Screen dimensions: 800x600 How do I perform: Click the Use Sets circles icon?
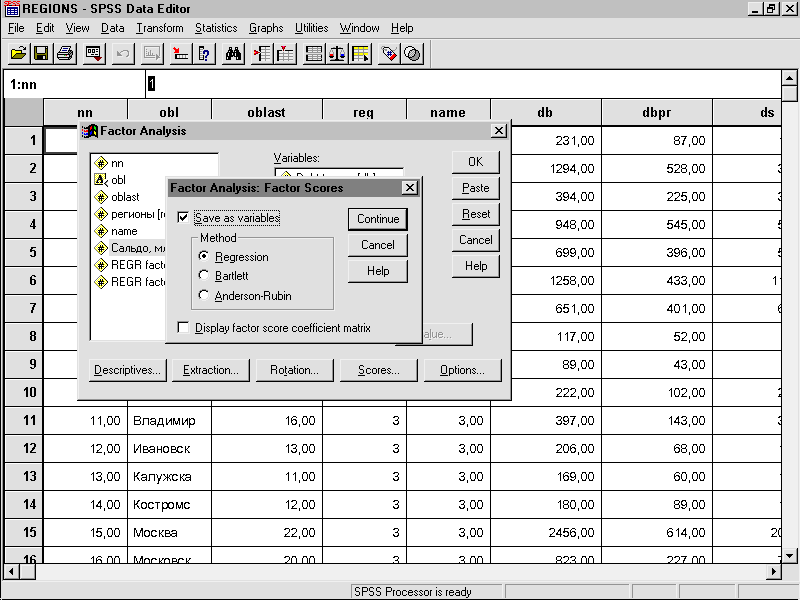412,54
